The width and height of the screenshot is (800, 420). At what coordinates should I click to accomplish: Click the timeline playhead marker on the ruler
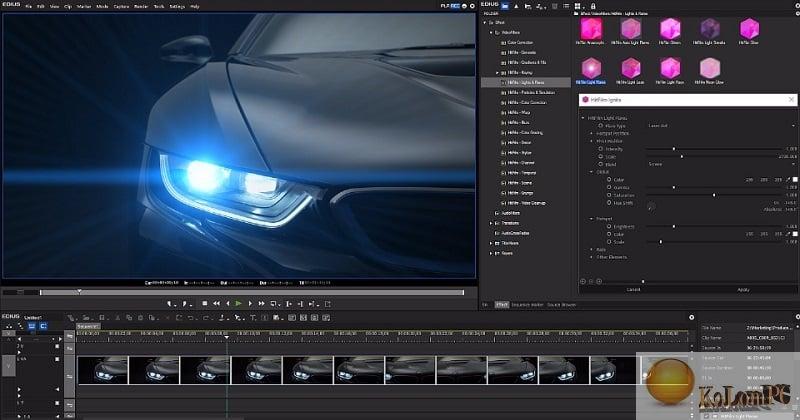[227, 337]
